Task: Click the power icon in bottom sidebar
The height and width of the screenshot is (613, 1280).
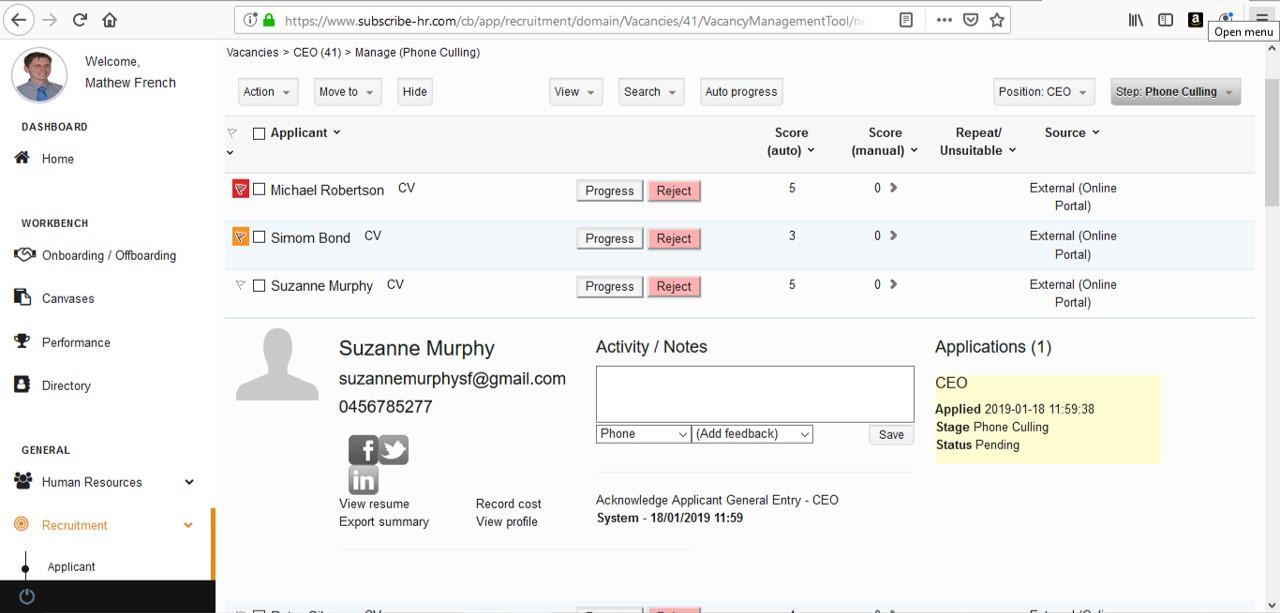Action: click(27, 596)
